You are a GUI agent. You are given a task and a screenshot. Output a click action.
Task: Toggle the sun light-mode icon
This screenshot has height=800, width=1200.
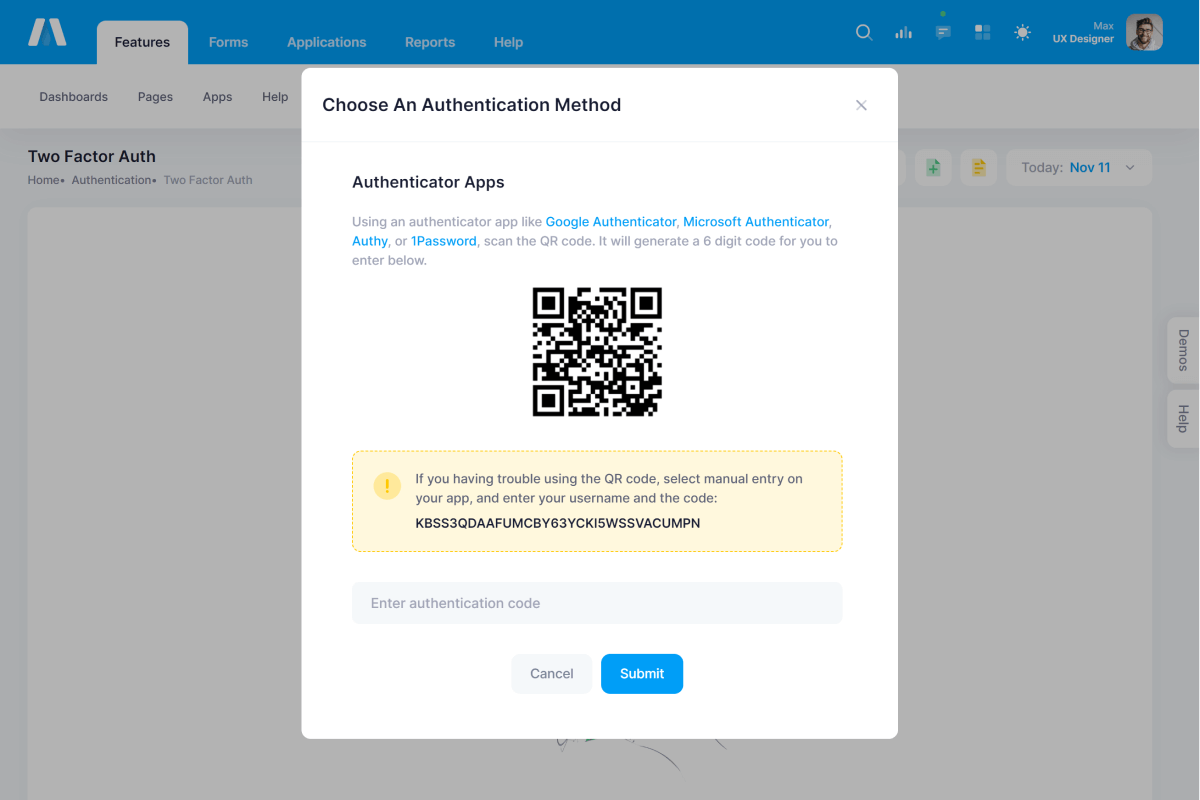click(1022, 32)
